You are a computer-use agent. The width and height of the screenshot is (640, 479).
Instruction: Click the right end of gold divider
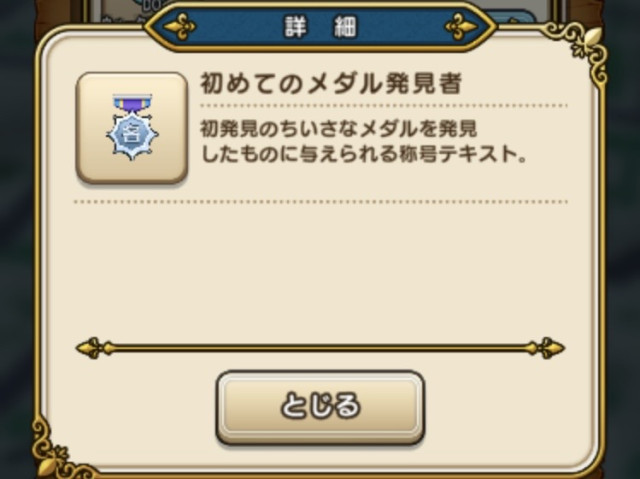[x=546, y=348]
